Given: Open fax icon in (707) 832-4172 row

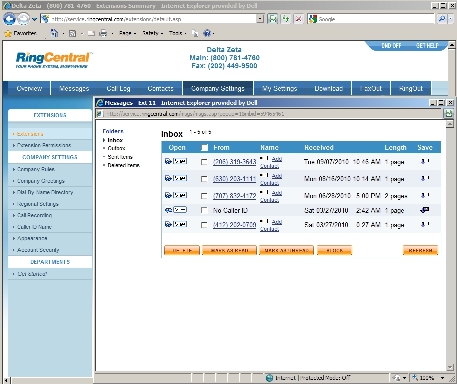Looking at the screenshot, I should [x=168, y=195].
